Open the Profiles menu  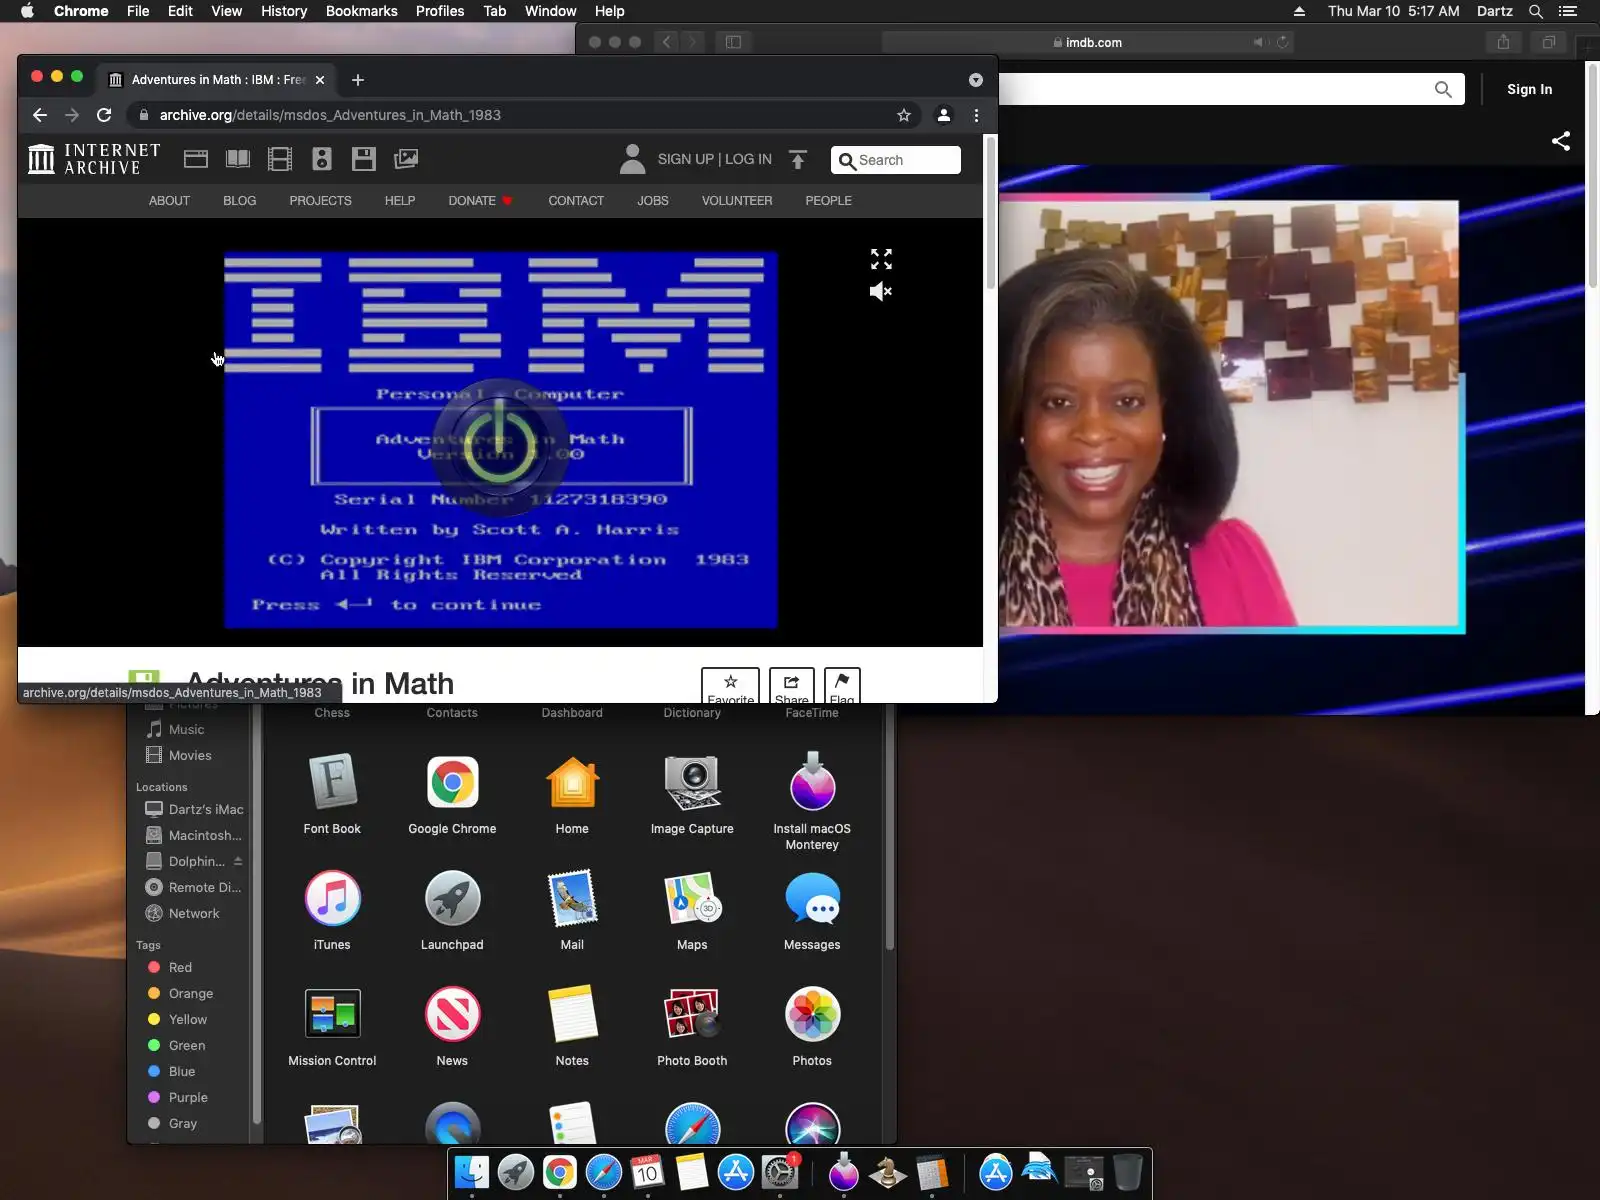click(440, 11)
